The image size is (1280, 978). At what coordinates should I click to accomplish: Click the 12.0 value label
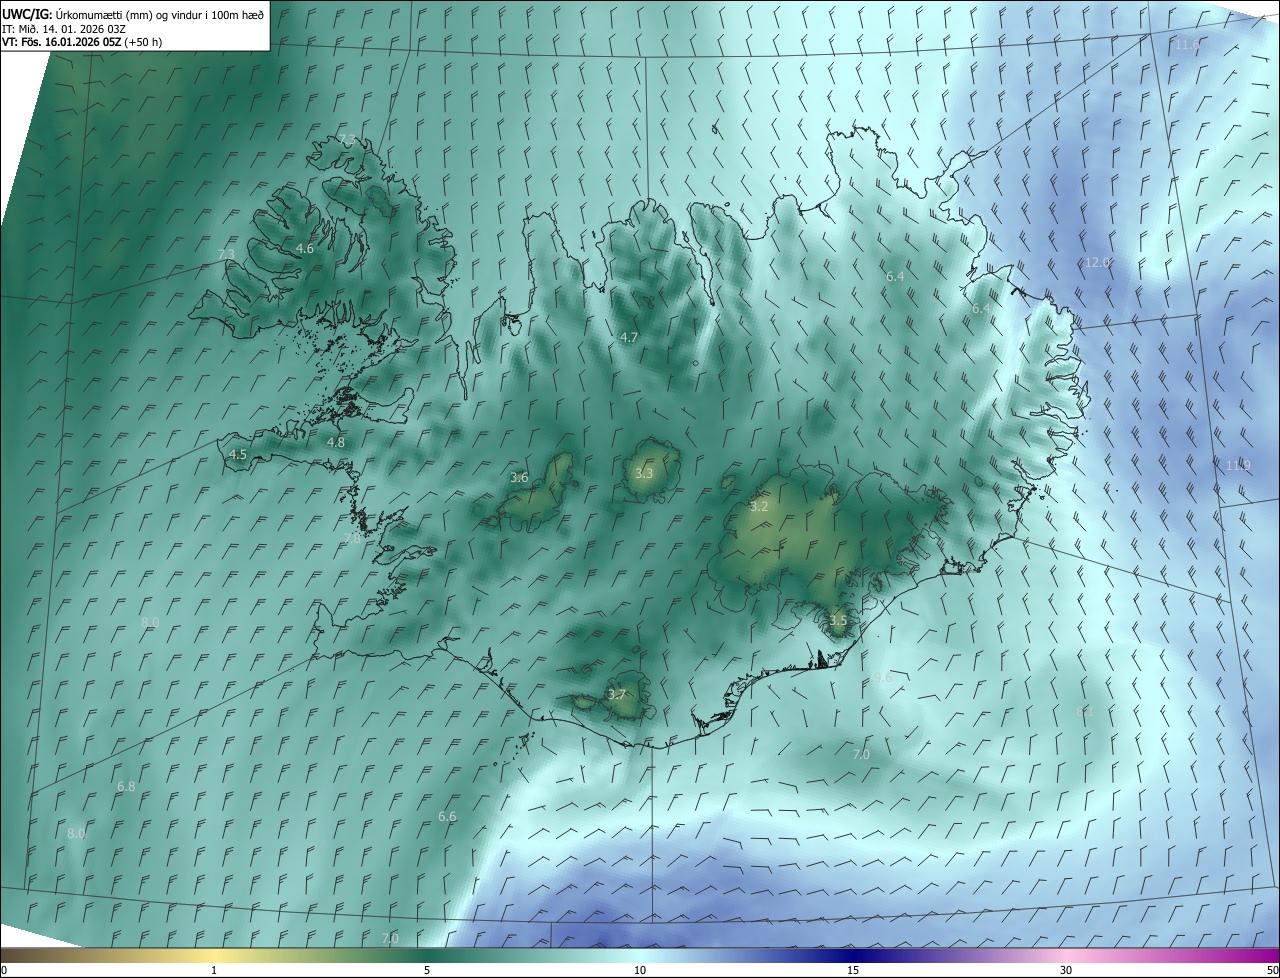(x=1097, y=262)
